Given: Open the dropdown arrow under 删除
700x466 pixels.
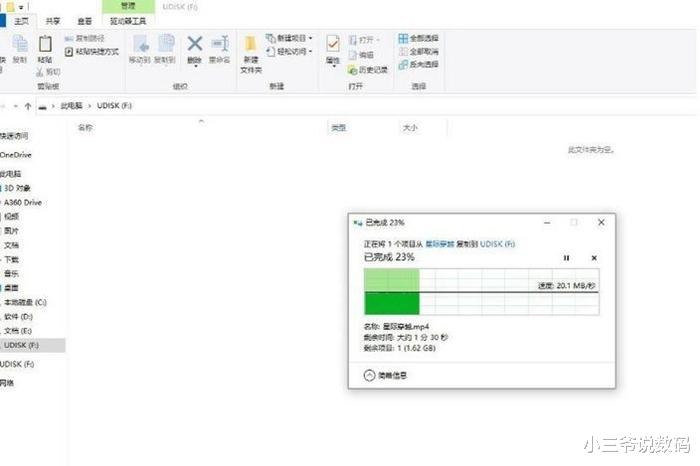Looking at the screenshot, I should [195, 66].
